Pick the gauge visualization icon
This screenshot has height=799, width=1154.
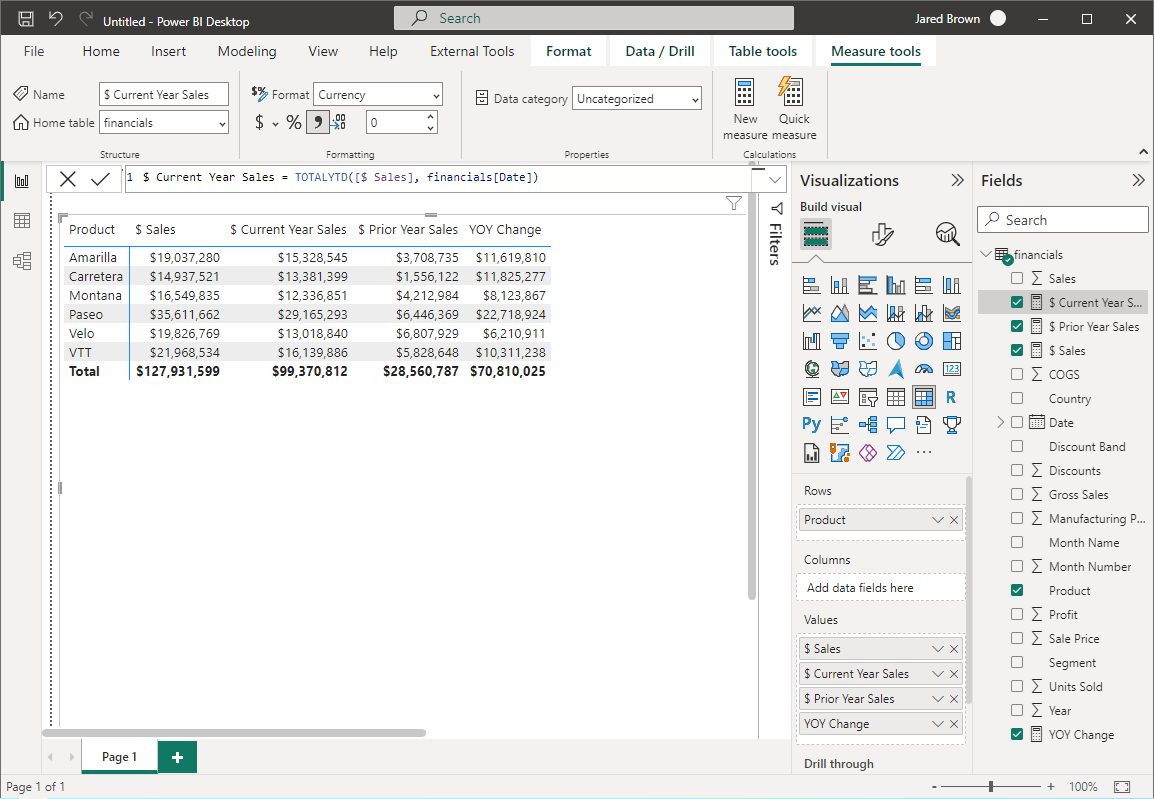(923, 368)
